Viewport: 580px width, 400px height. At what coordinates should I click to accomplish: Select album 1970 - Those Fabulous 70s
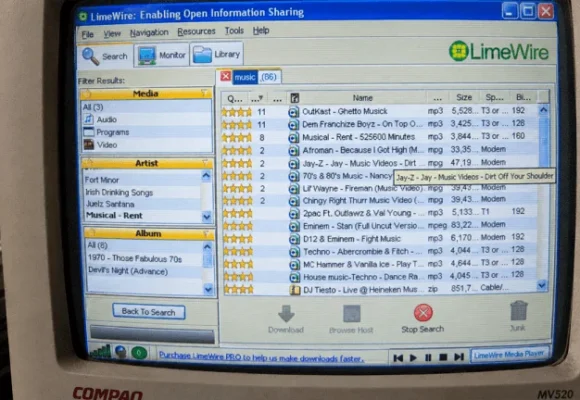(135, 259)
